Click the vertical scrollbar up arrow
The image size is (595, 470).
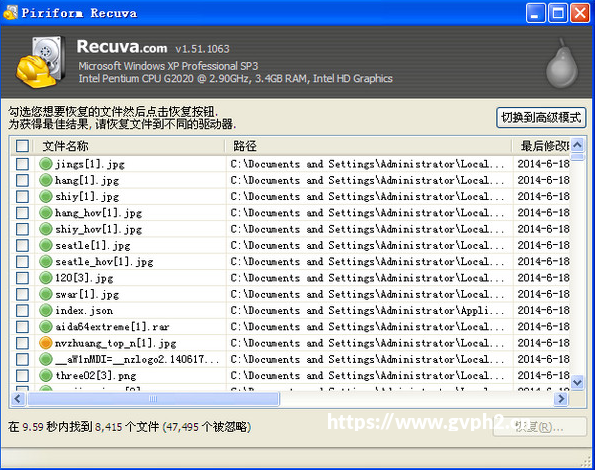[x=577, y=145]
